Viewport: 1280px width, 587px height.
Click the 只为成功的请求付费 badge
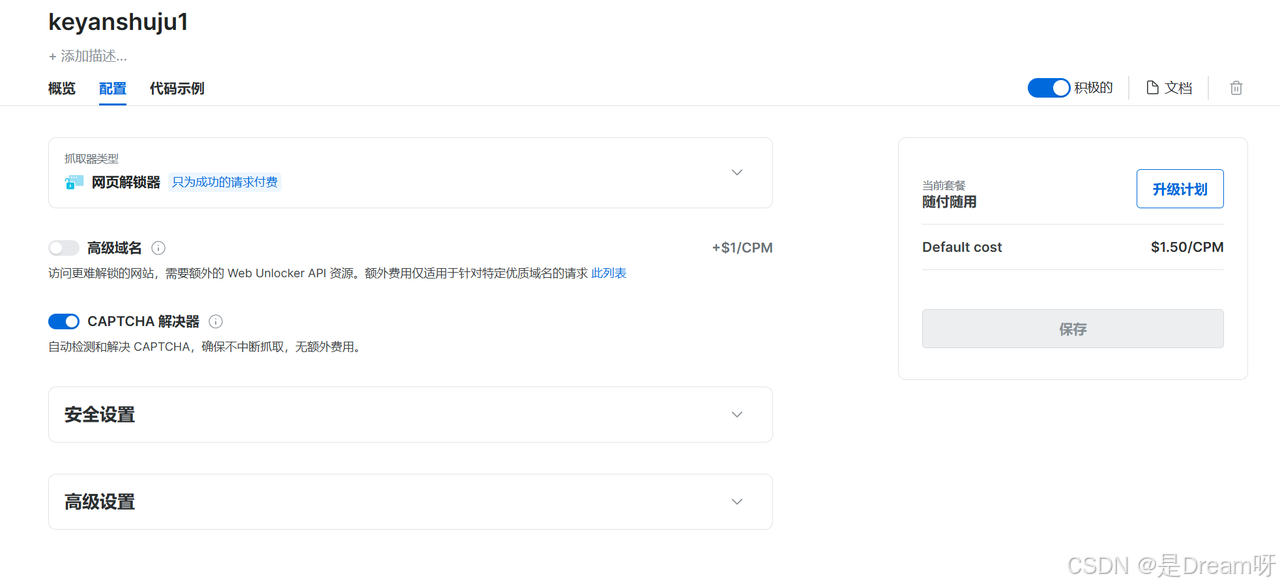(225, 183)
